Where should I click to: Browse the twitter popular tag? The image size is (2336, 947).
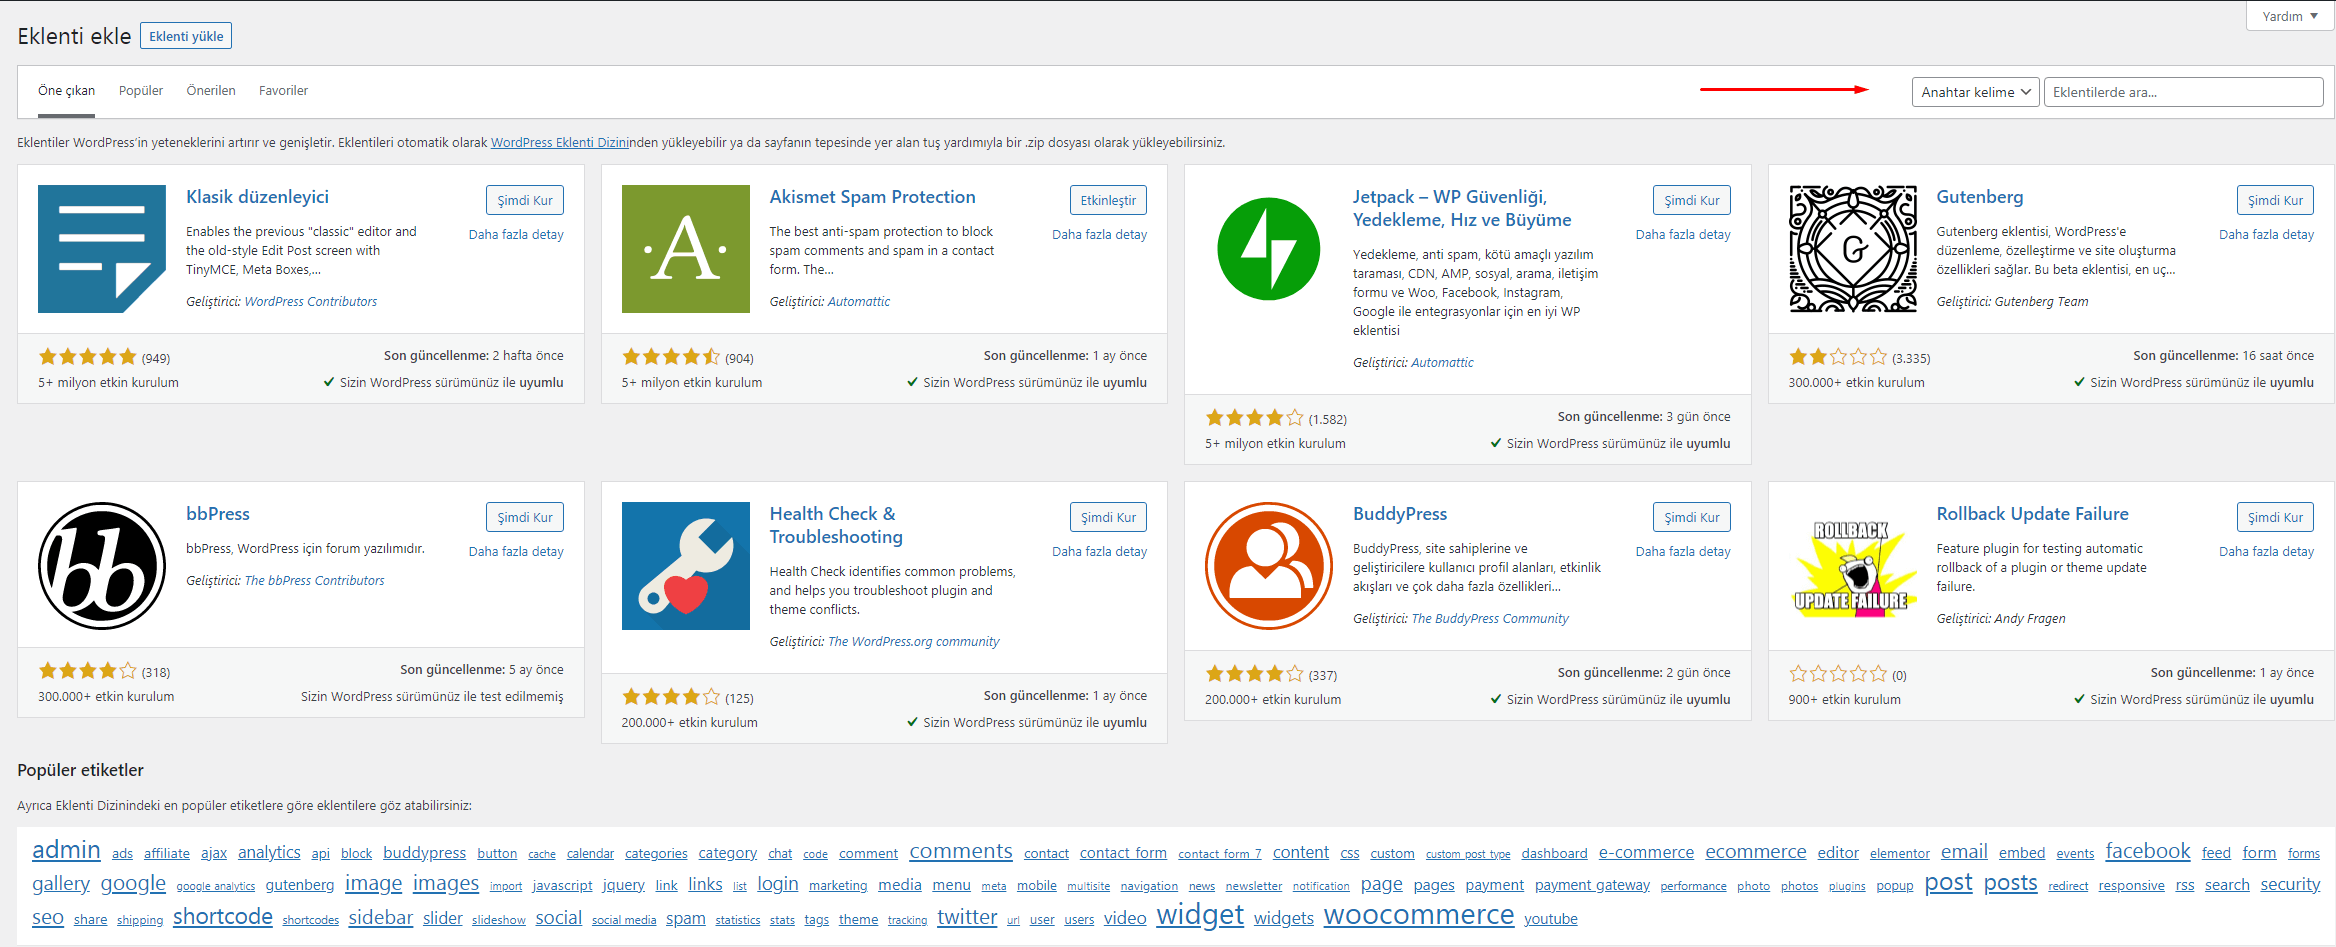(967, 917)
